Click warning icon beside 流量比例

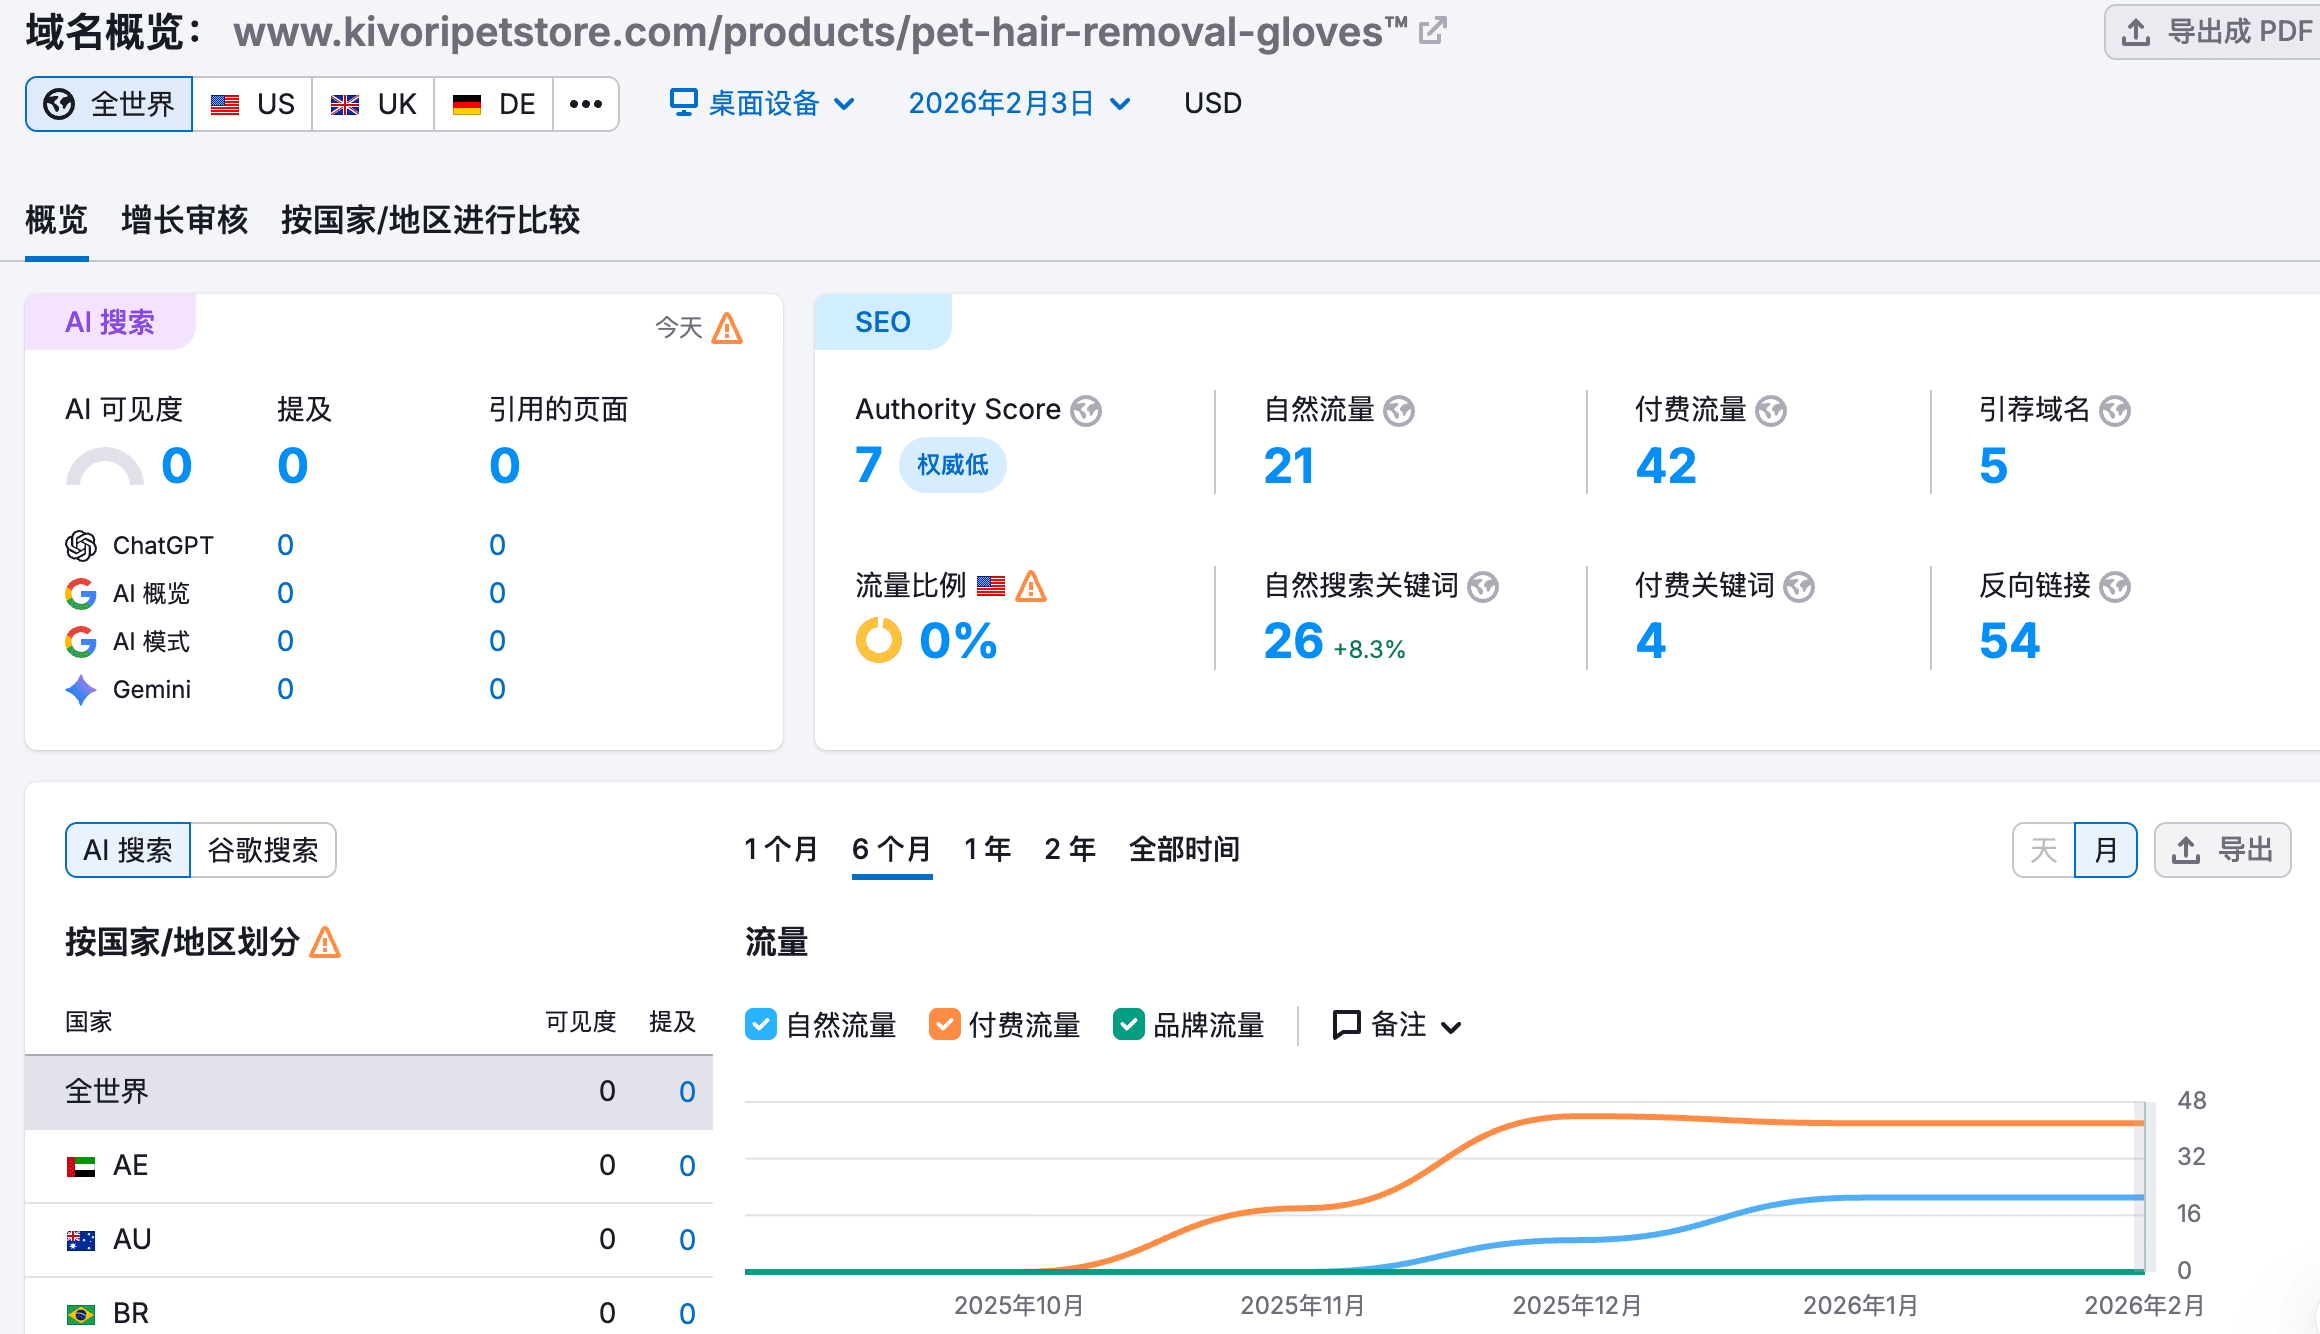click(x=1031, y=586)
